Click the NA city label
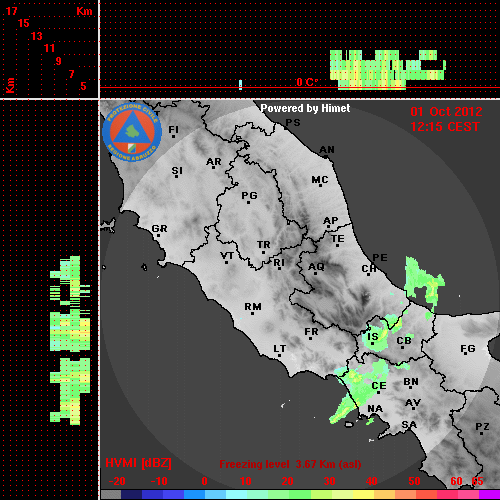This screenshot has height=500, width=500. 375,409
